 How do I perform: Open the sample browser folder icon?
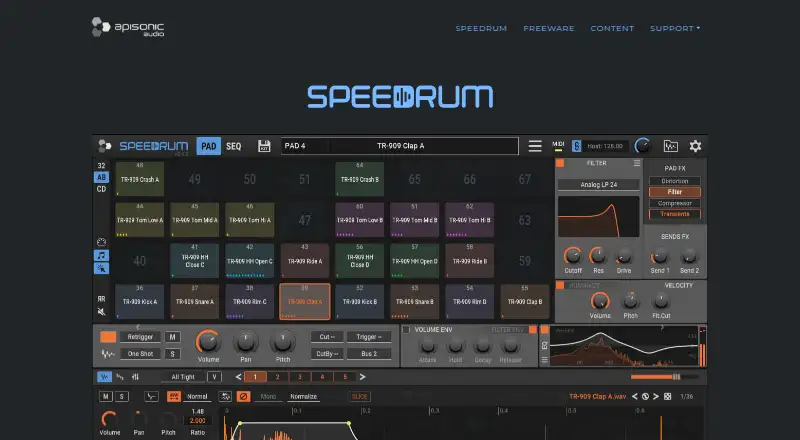click(670, 146)
